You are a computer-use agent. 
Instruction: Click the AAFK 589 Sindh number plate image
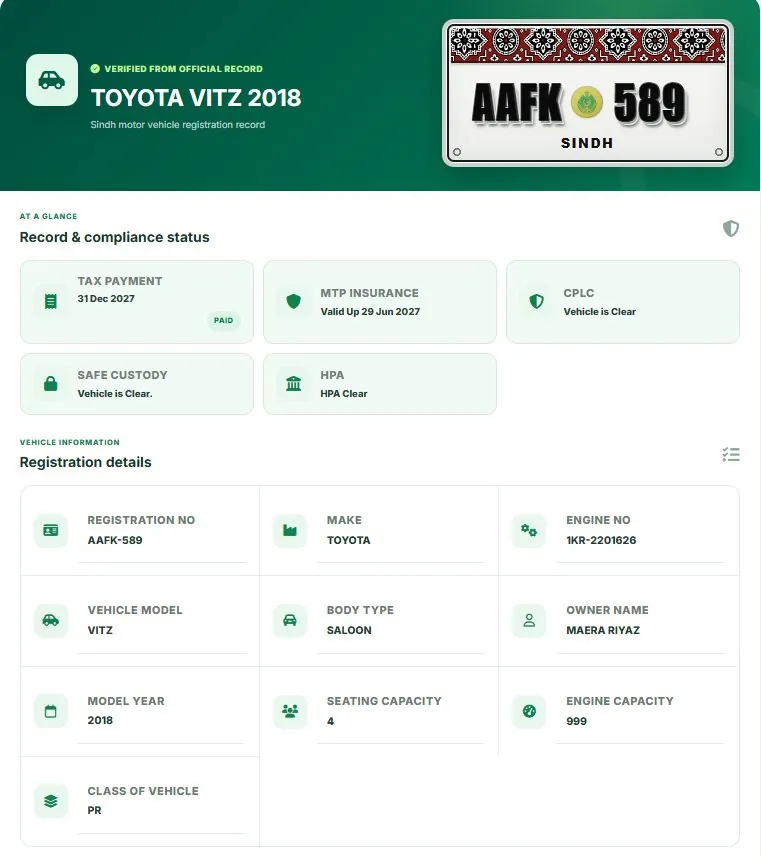pyautogui.click(x=588, y=93)
